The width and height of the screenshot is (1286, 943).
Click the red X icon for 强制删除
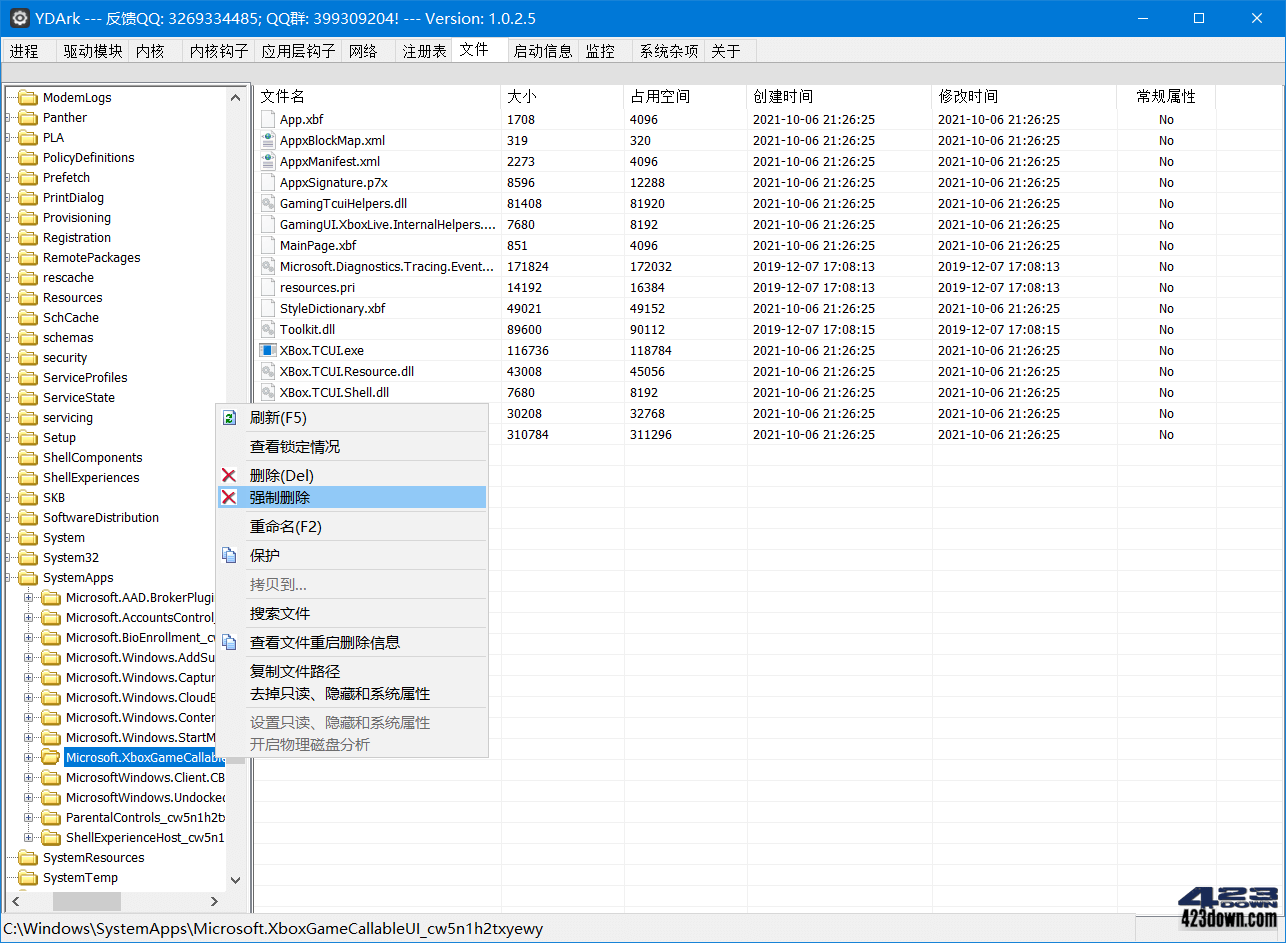pos(229,497)
